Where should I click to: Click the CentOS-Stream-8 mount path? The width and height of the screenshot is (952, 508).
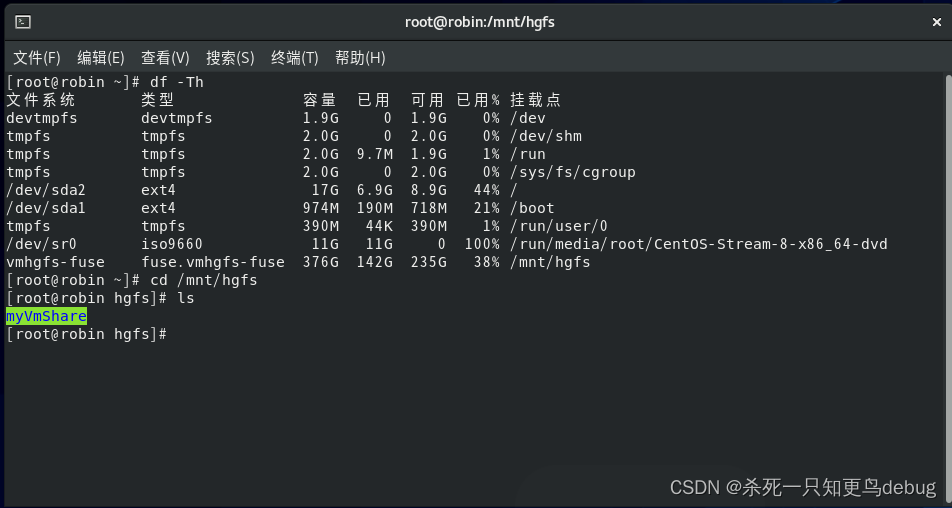click(x=699, y=244)
